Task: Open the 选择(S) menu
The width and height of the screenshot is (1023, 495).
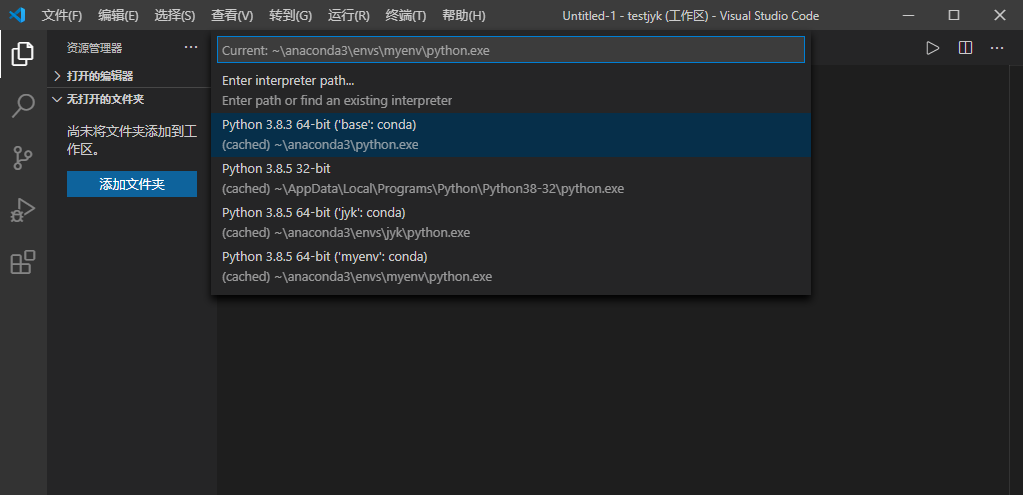Action: pos(175,15)
